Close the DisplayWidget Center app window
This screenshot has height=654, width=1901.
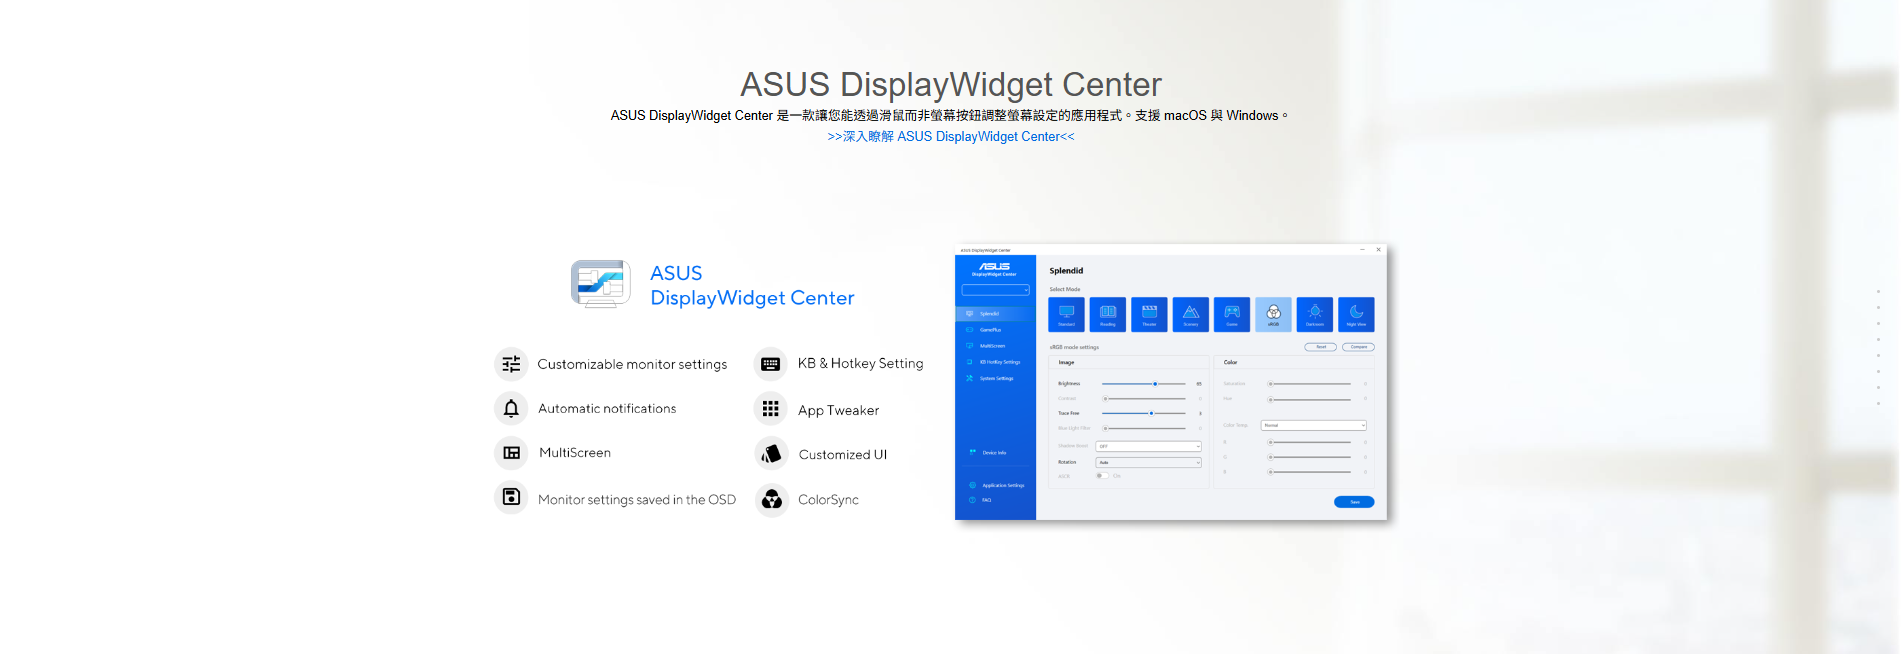point(1378,250)
